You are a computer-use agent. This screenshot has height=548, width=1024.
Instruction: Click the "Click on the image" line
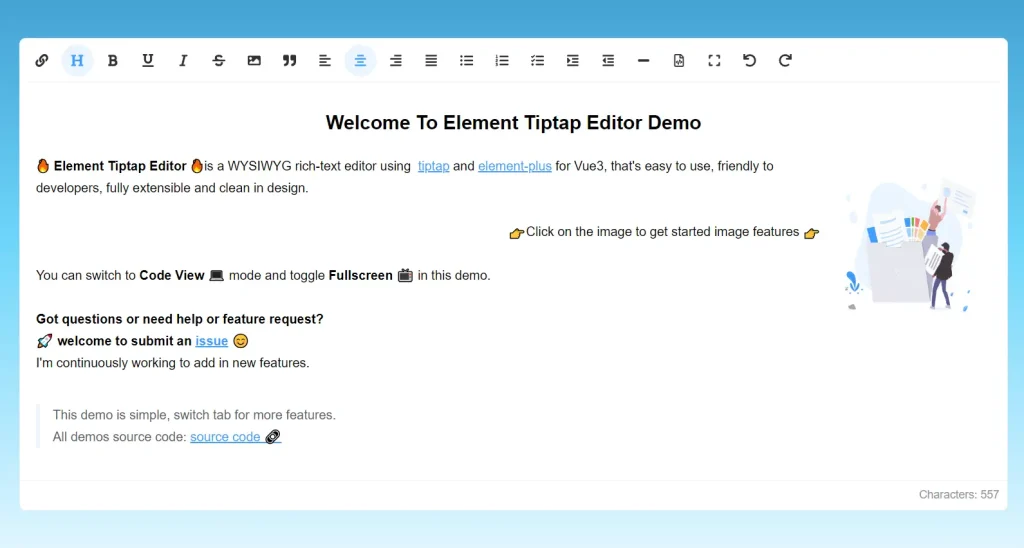(x=664, y=232)
